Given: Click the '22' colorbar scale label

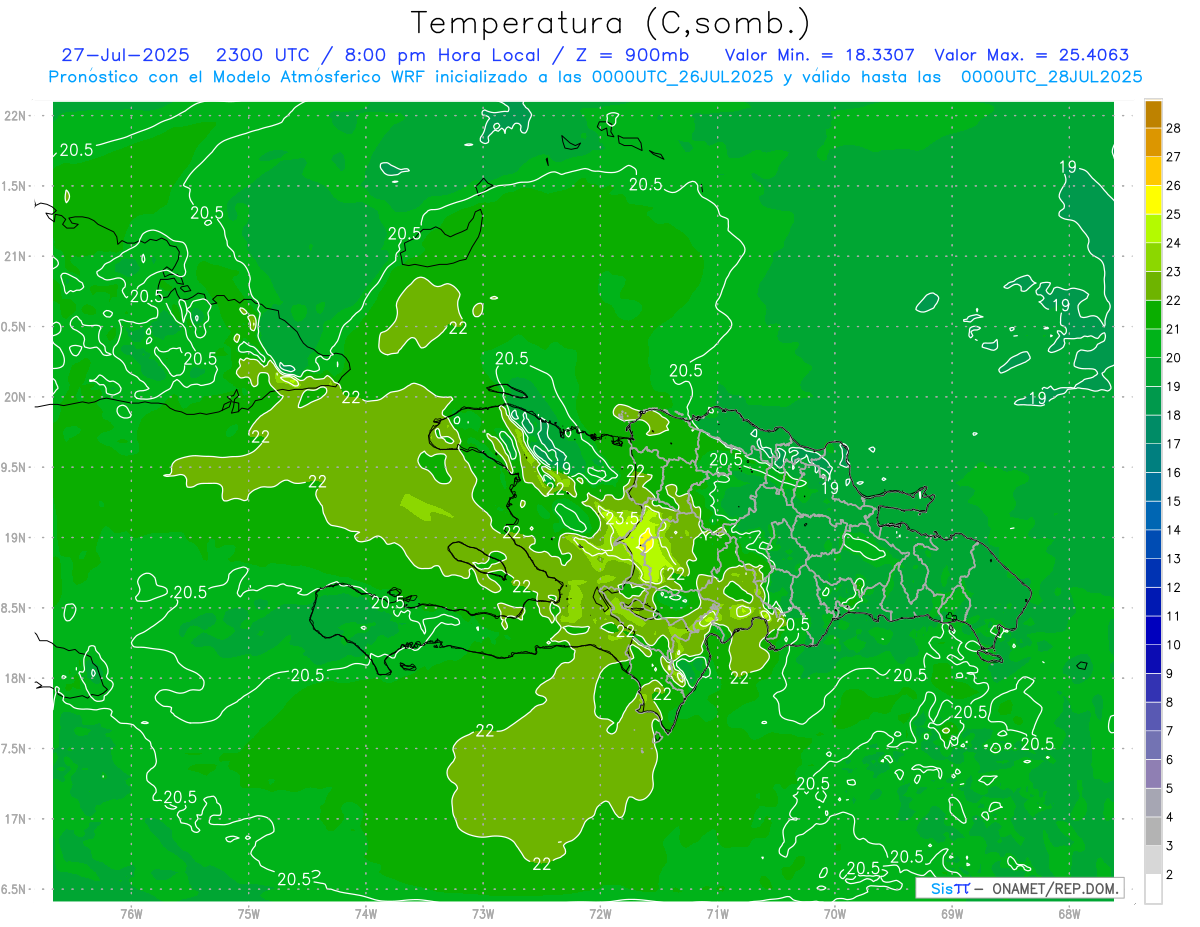Looking at the screenshot, I should 1173,300.
